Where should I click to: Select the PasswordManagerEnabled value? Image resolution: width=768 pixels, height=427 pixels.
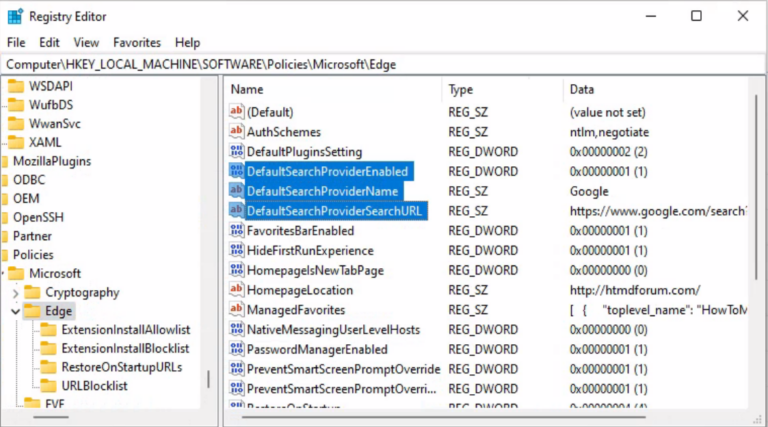pyautogui.click(x=317, y=349)
